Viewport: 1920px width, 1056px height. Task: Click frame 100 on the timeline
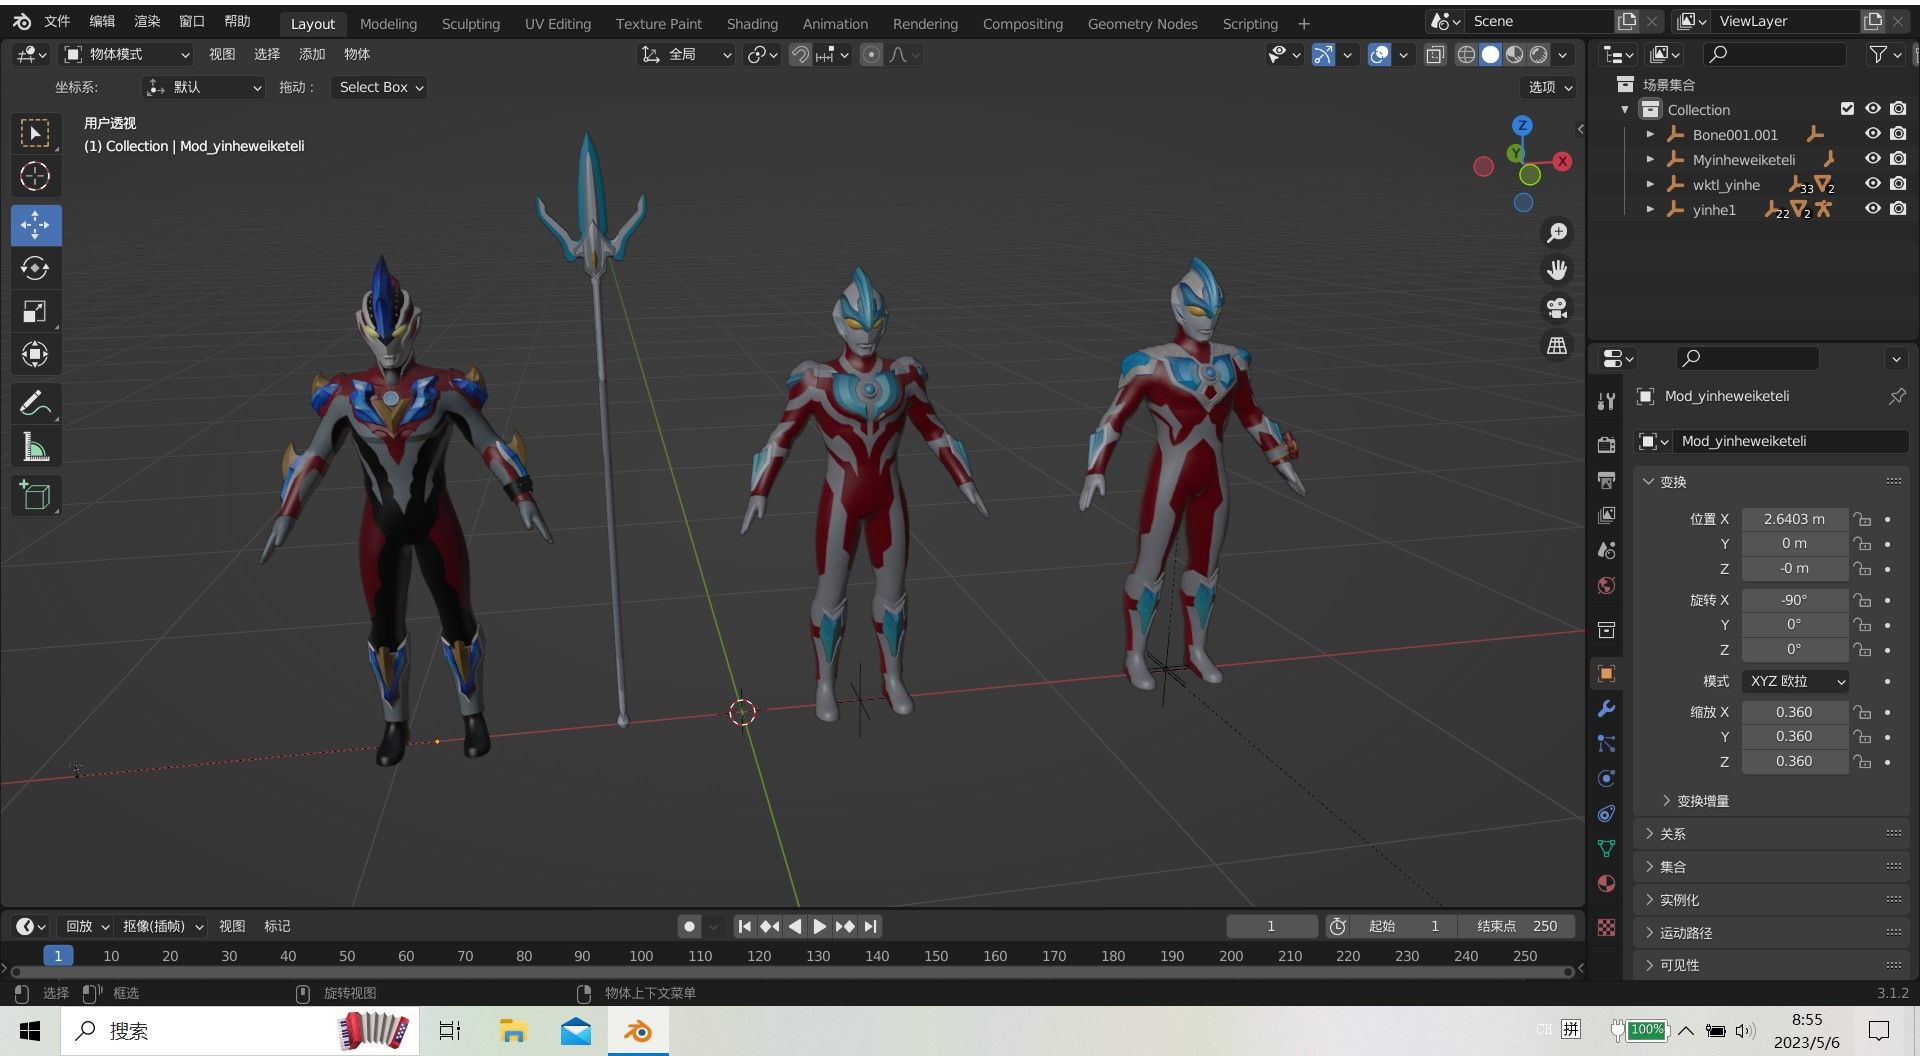[641, 956]
